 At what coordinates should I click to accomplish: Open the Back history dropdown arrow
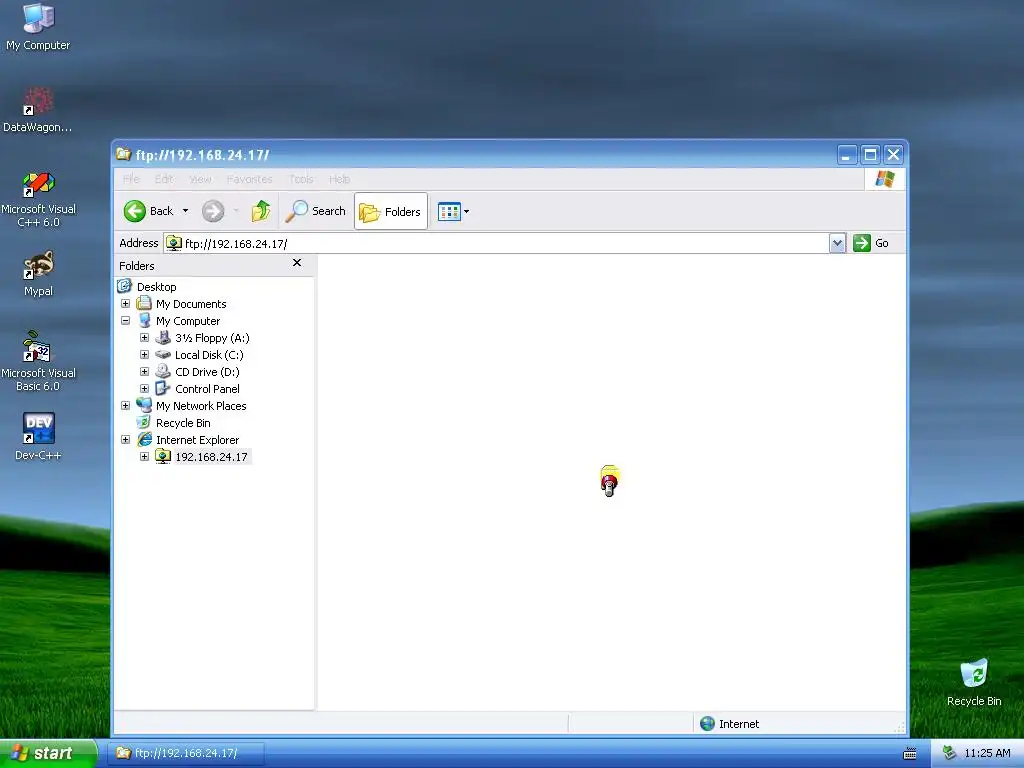(185, 211)
